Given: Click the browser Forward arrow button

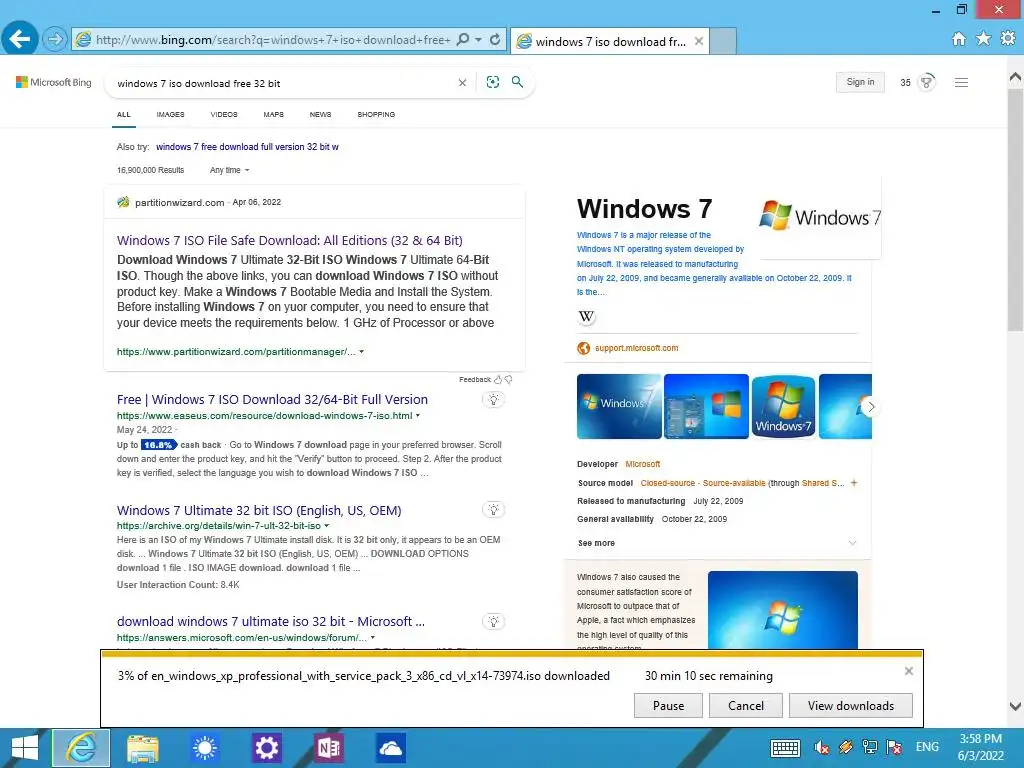Looking at the screenshot, I should coord(55,40).
